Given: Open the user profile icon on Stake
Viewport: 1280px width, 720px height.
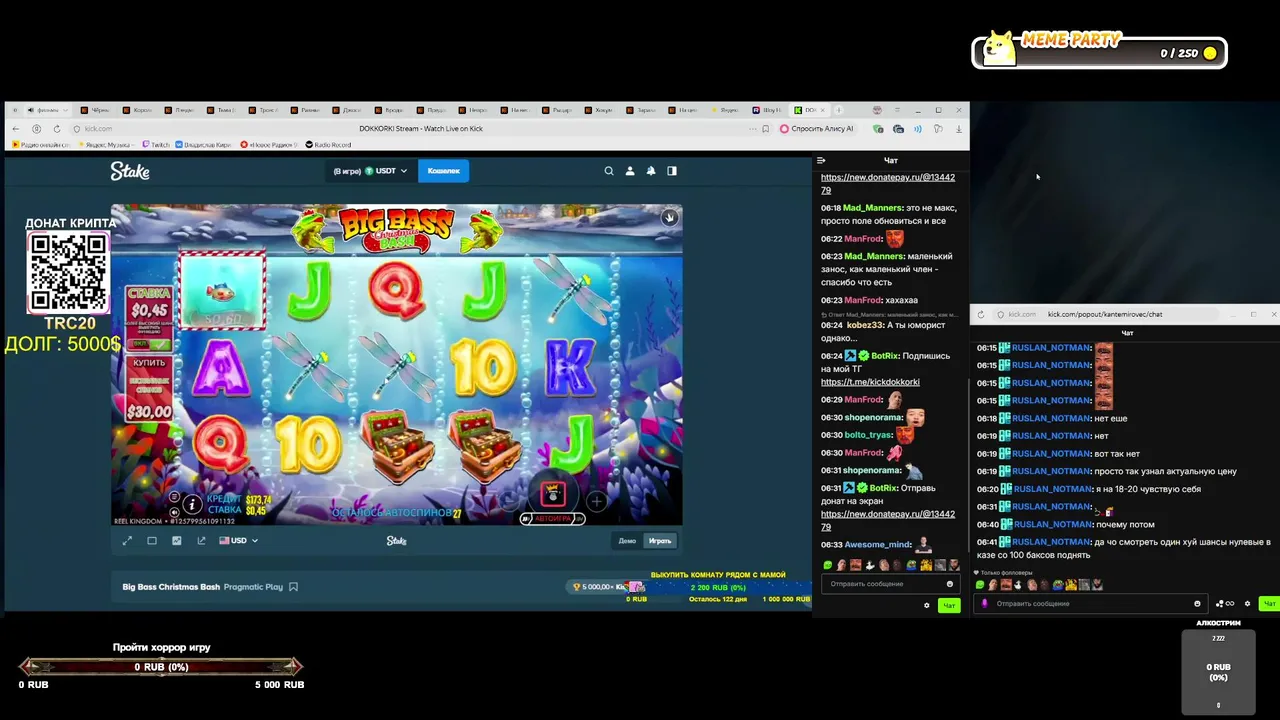Looking at the screenshot, I should 630,171.
